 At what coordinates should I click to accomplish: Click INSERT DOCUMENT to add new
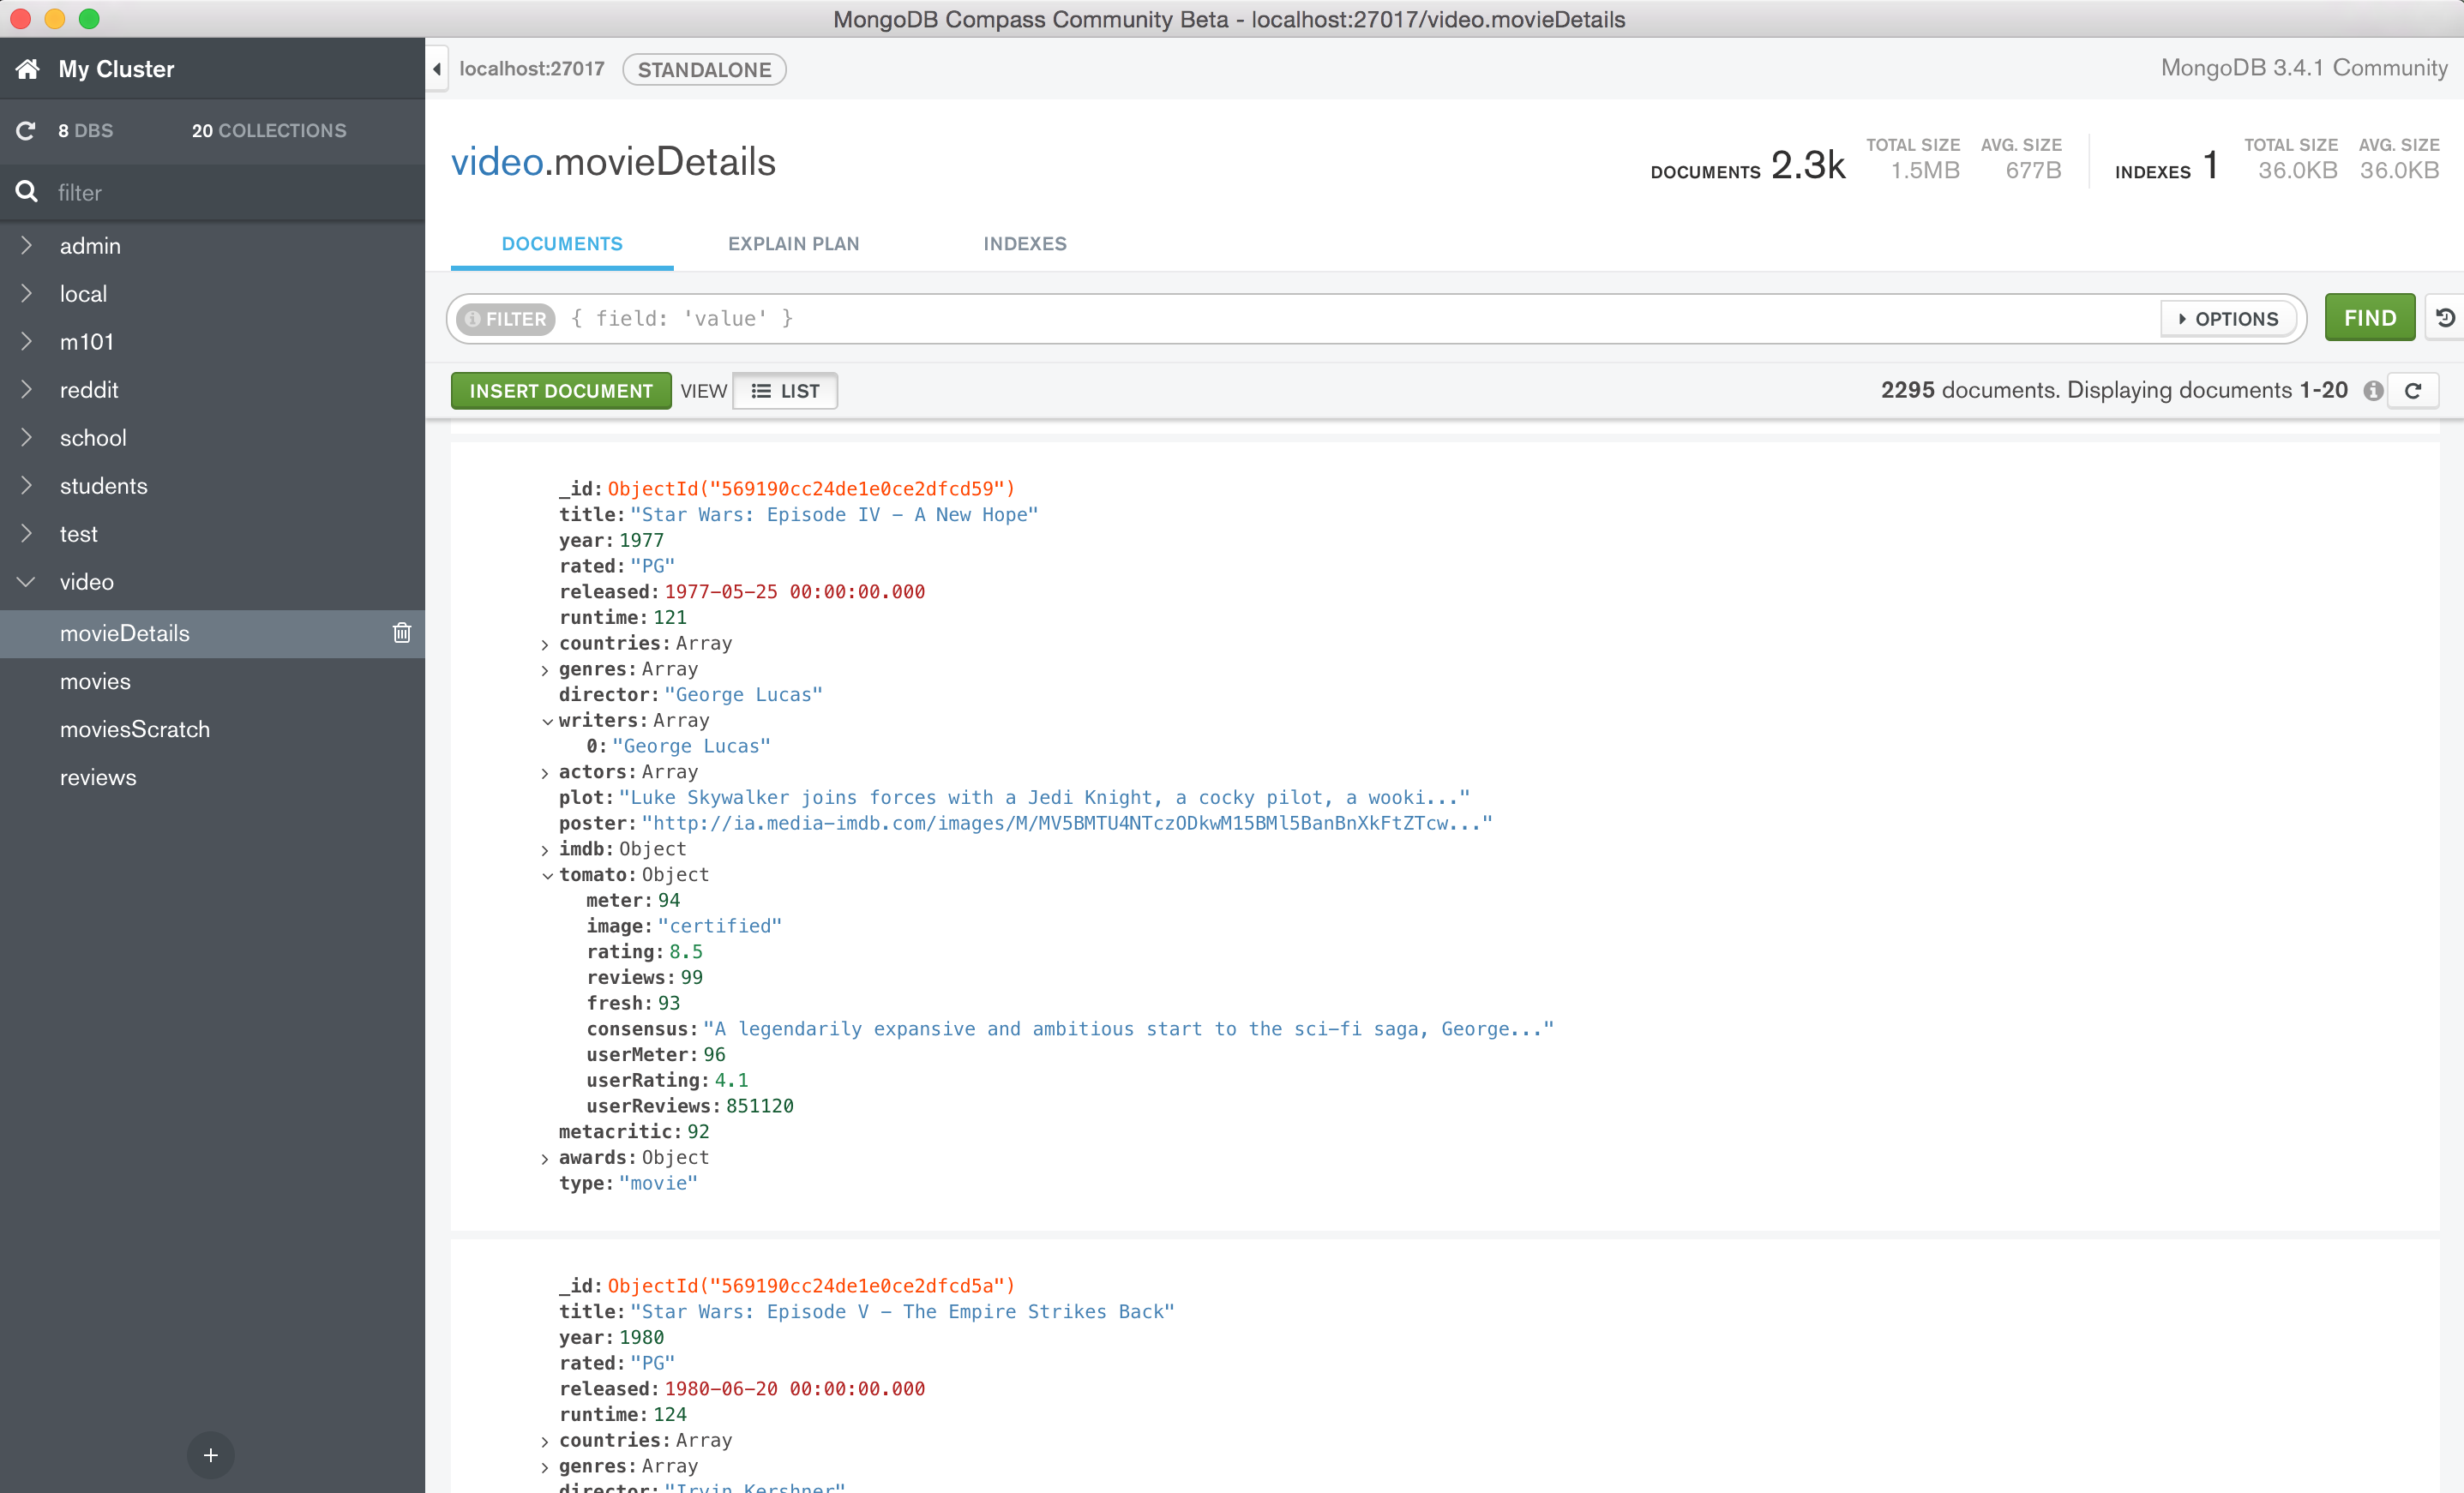(558, 391)
